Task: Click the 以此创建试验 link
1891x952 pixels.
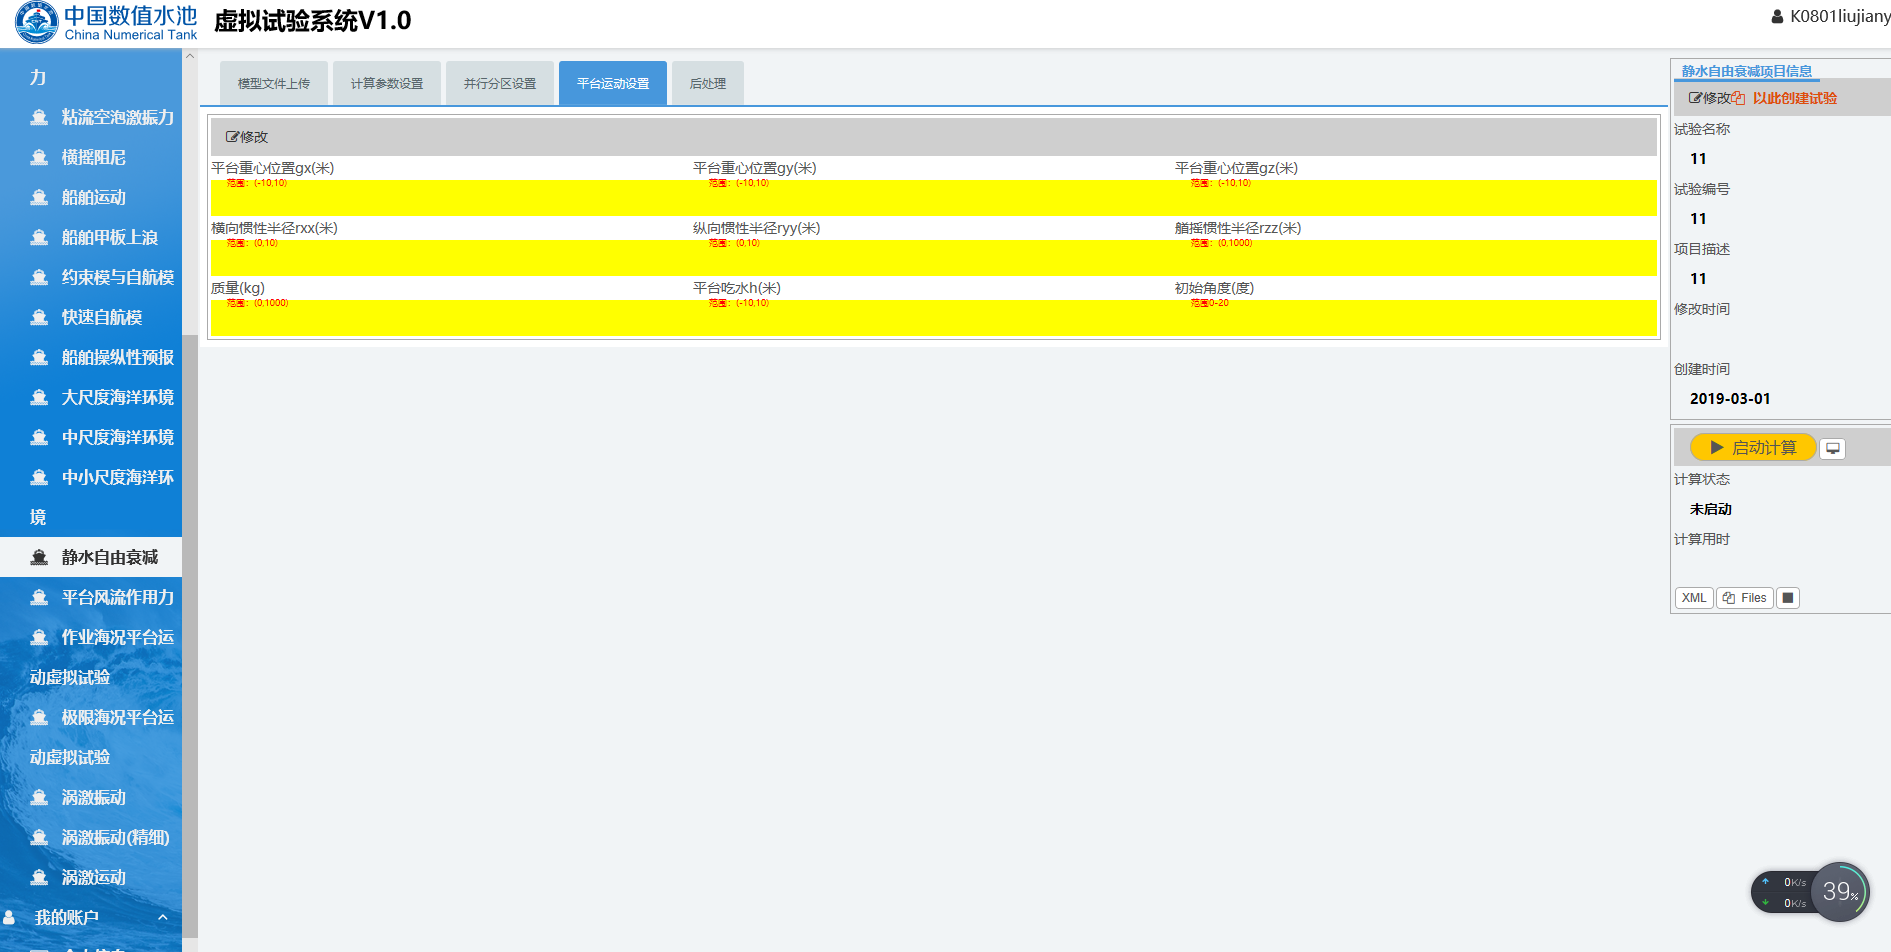Action: 1794,98
